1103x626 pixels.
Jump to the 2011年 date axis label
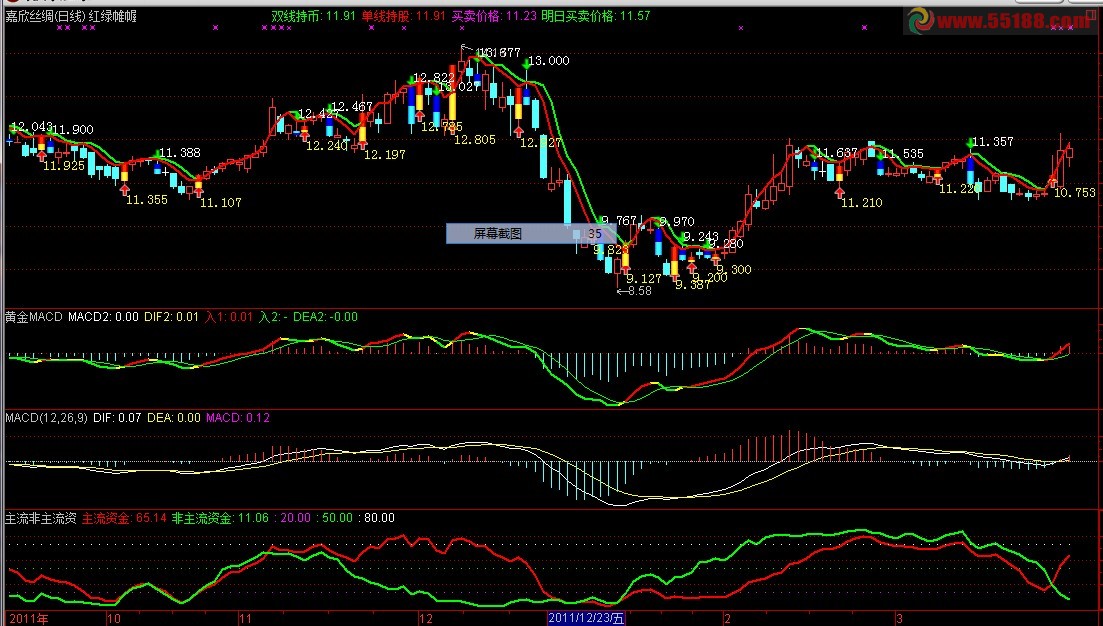tap(30, 619)
